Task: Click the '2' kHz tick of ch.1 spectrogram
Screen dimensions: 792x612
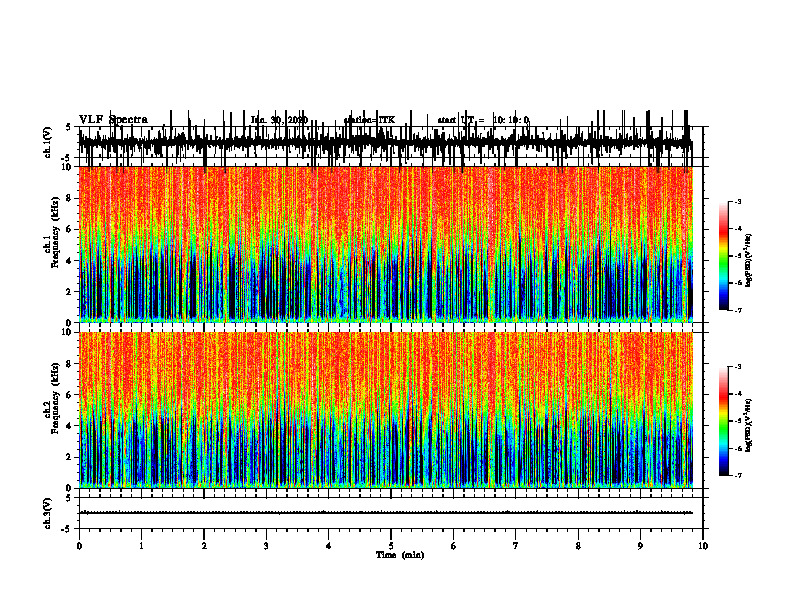Action: click(70, 292)
